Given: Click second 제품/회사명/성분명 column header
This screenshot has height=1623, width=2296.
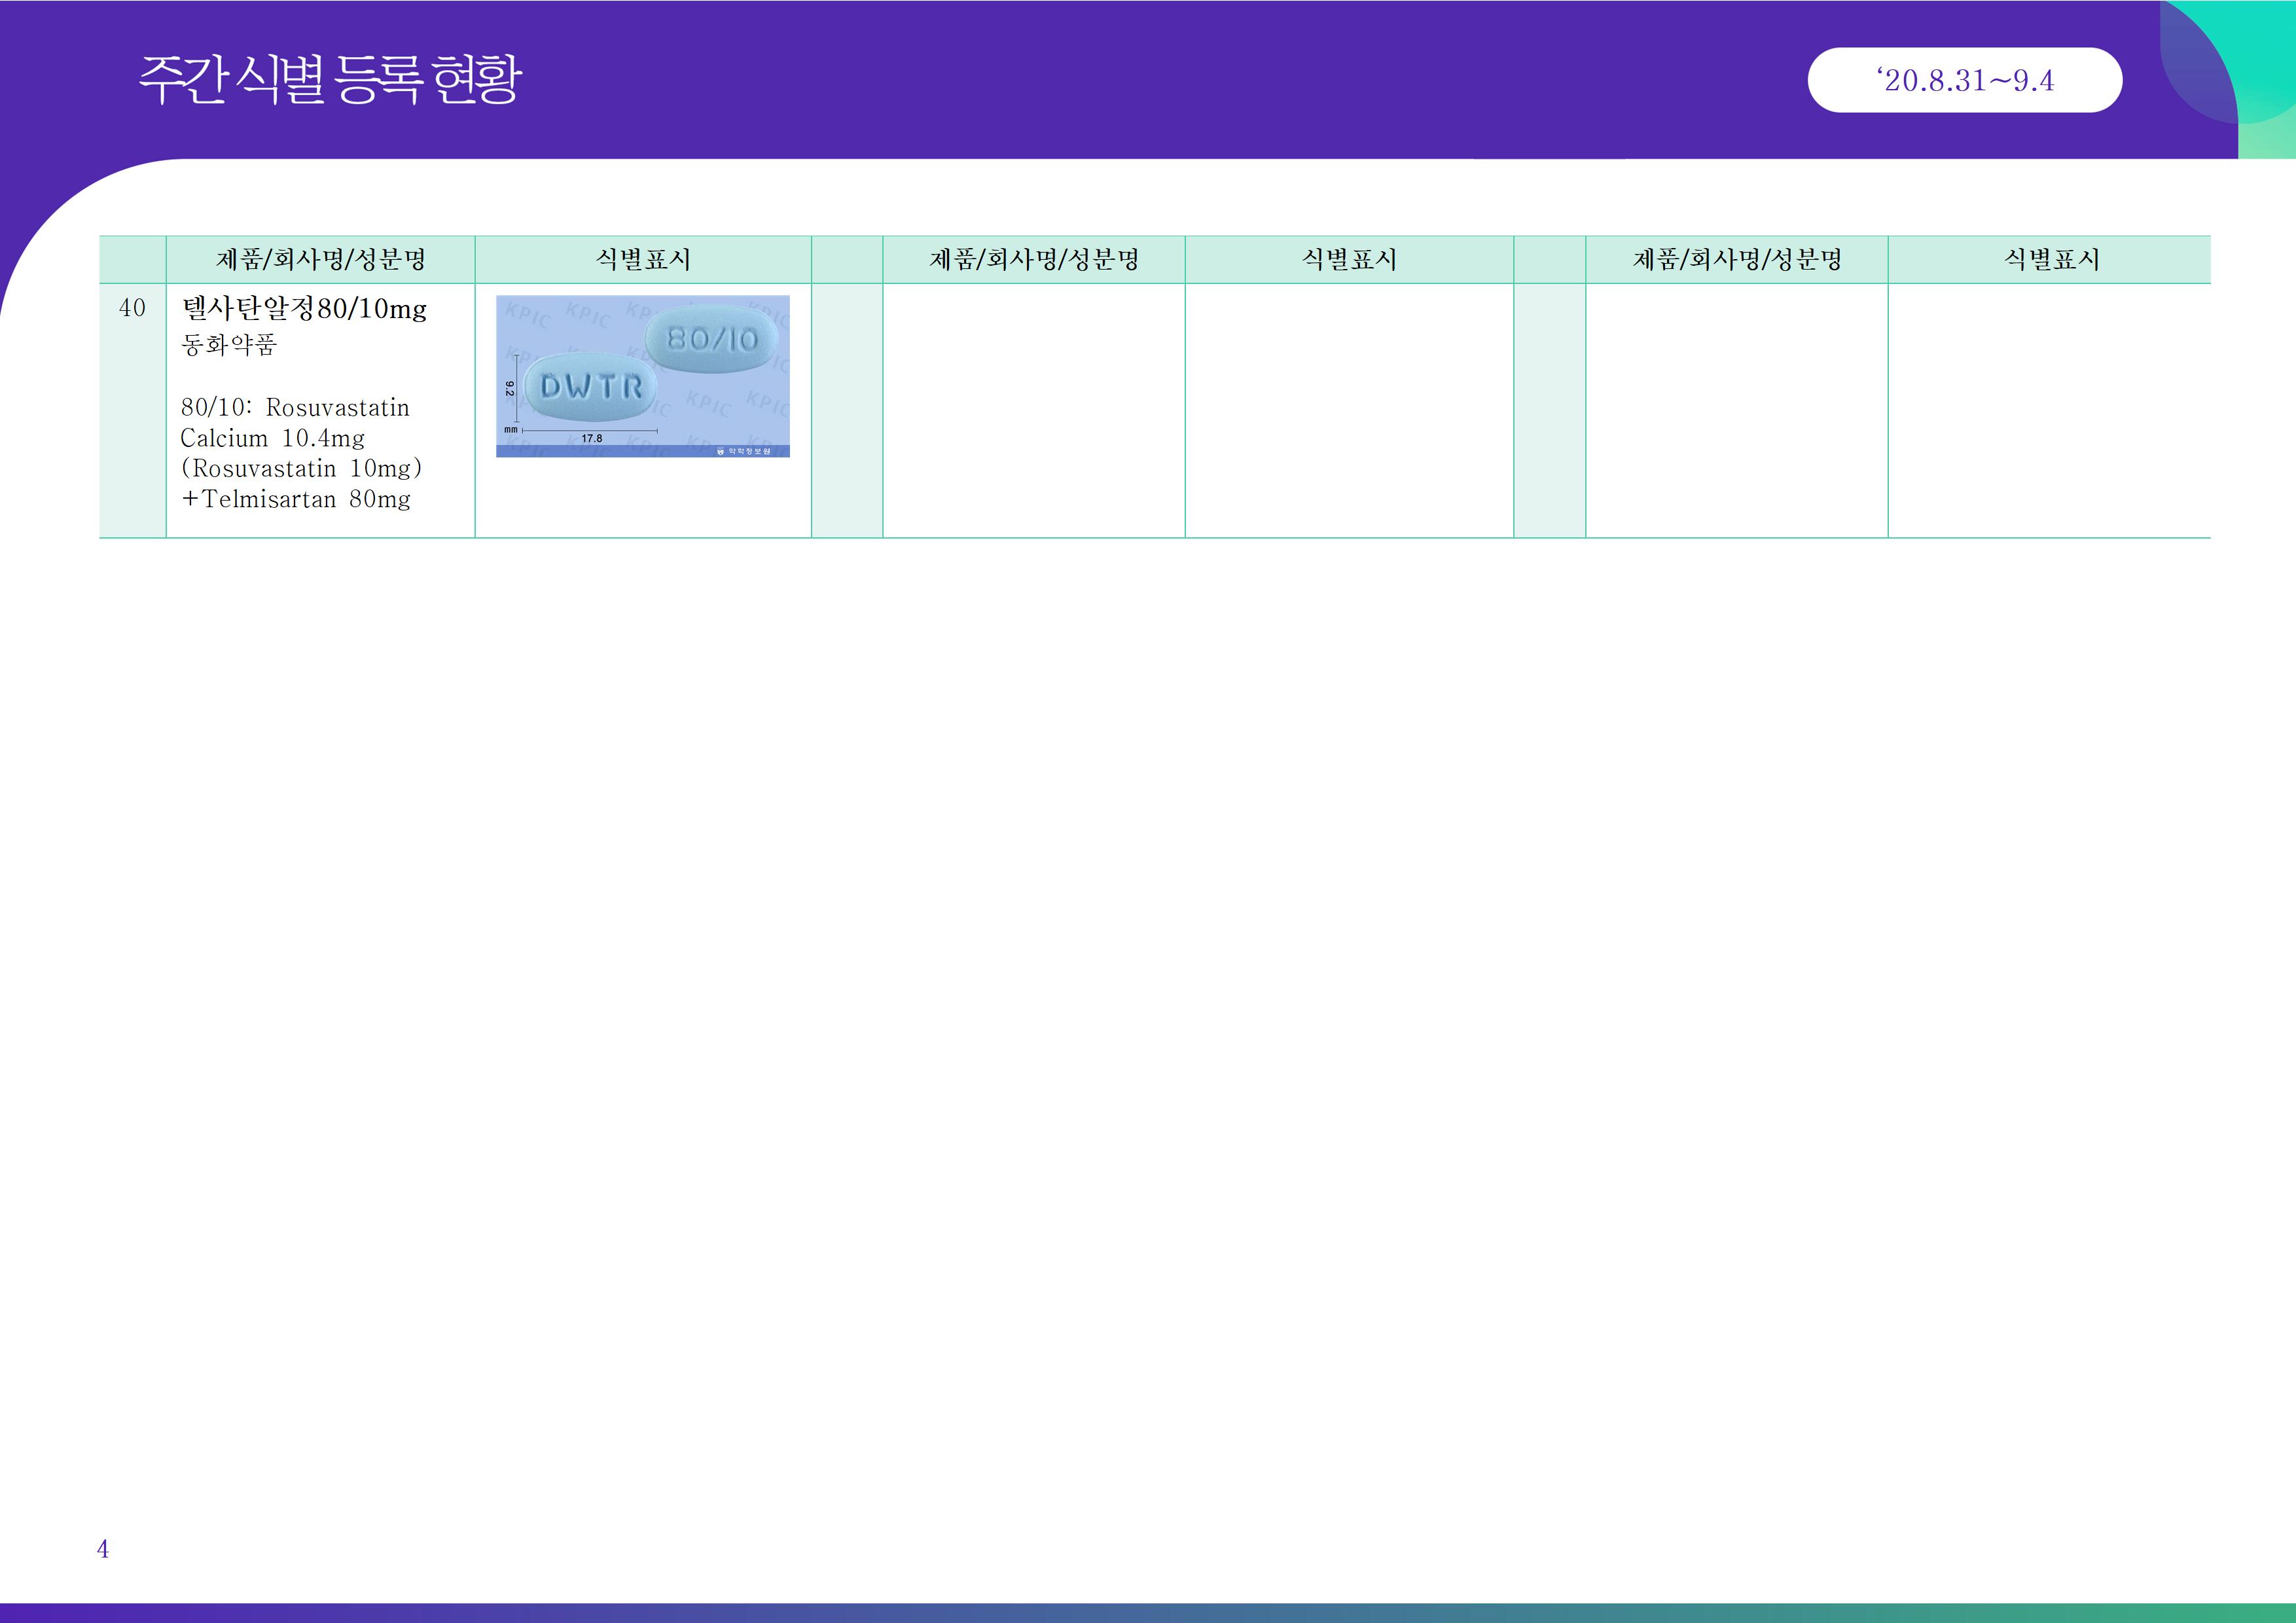Looking at the screenshot, I should tap(1033, 260).
